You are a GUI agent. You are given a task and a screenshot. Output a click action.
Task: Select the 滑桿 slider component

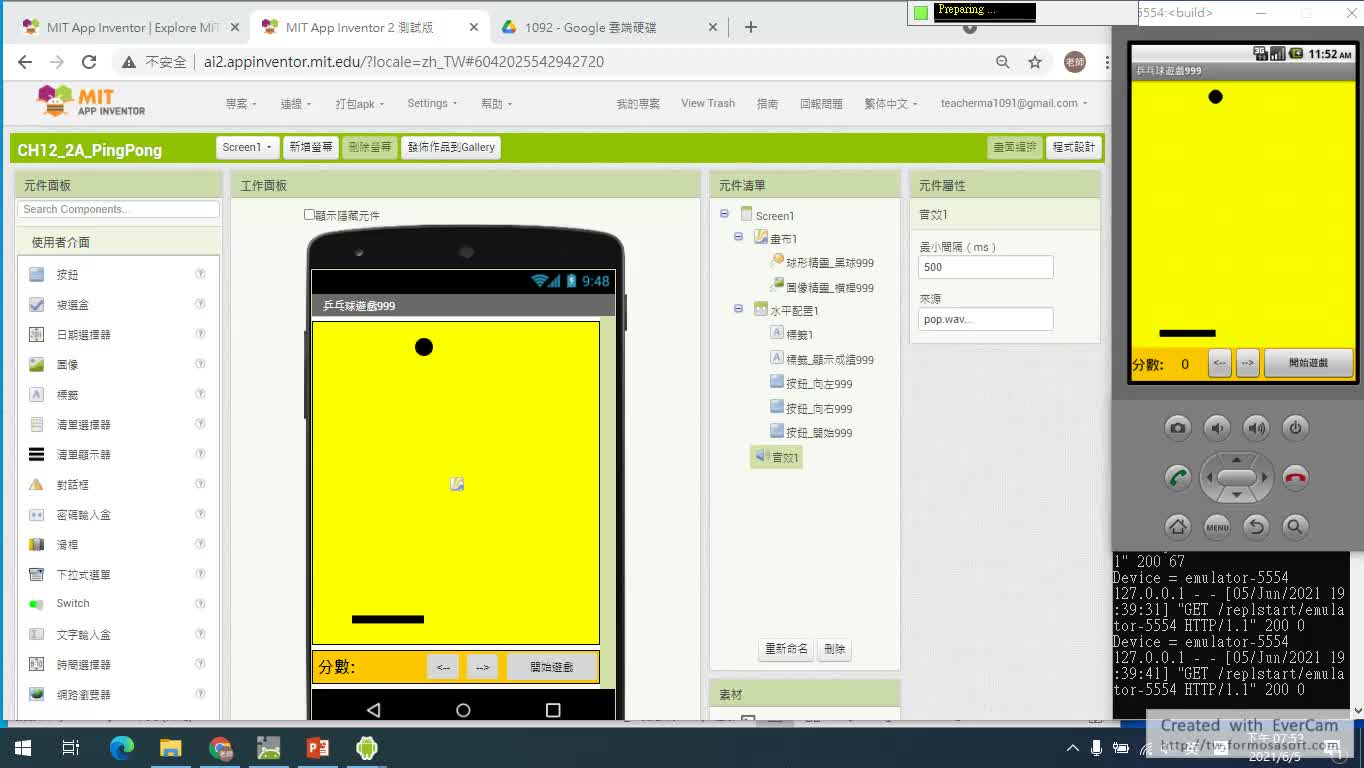coord(67,544)
